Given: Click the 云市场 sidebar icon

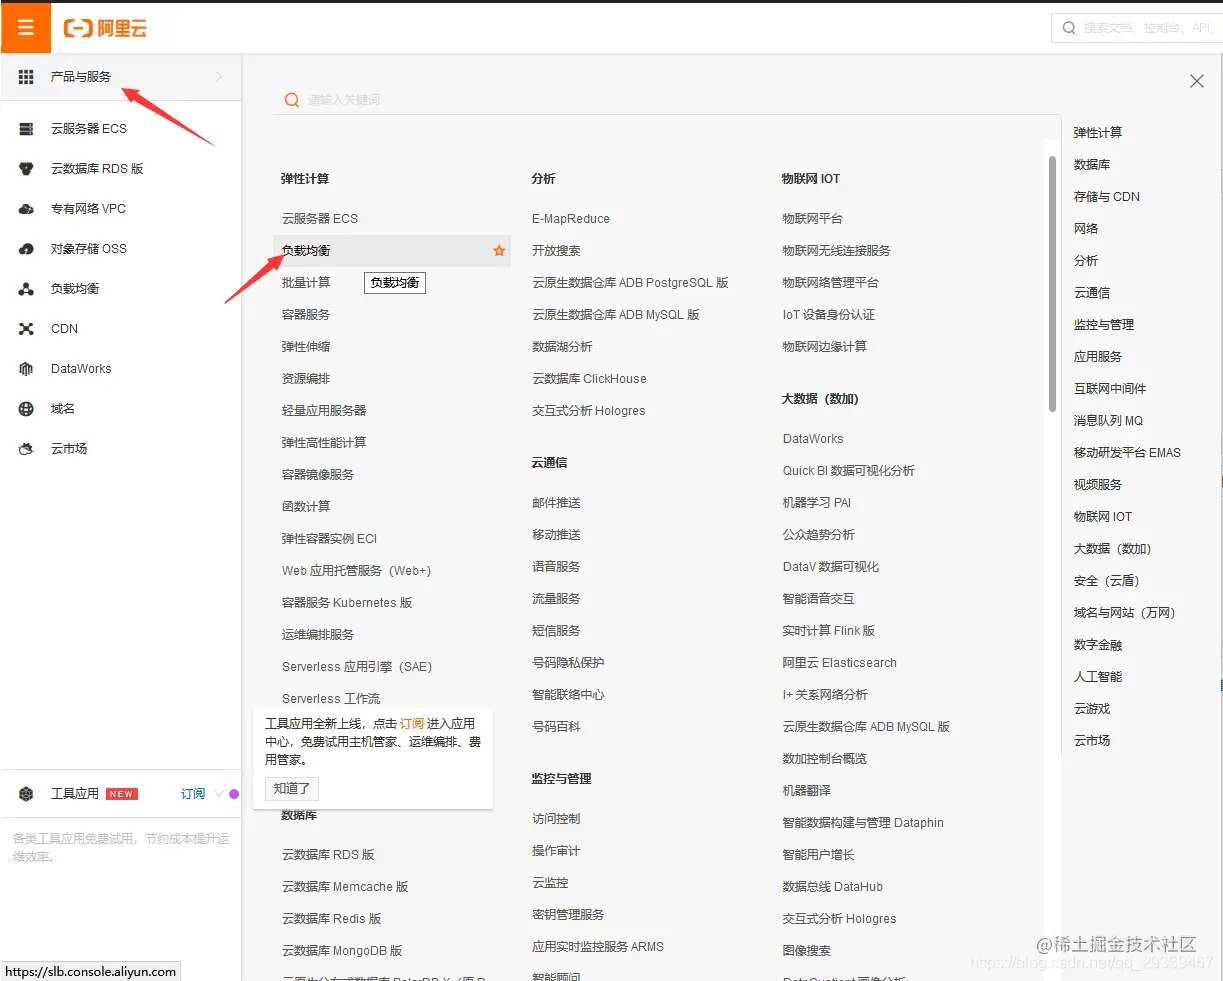Looking at the screenshot, I should click(26, 449).
